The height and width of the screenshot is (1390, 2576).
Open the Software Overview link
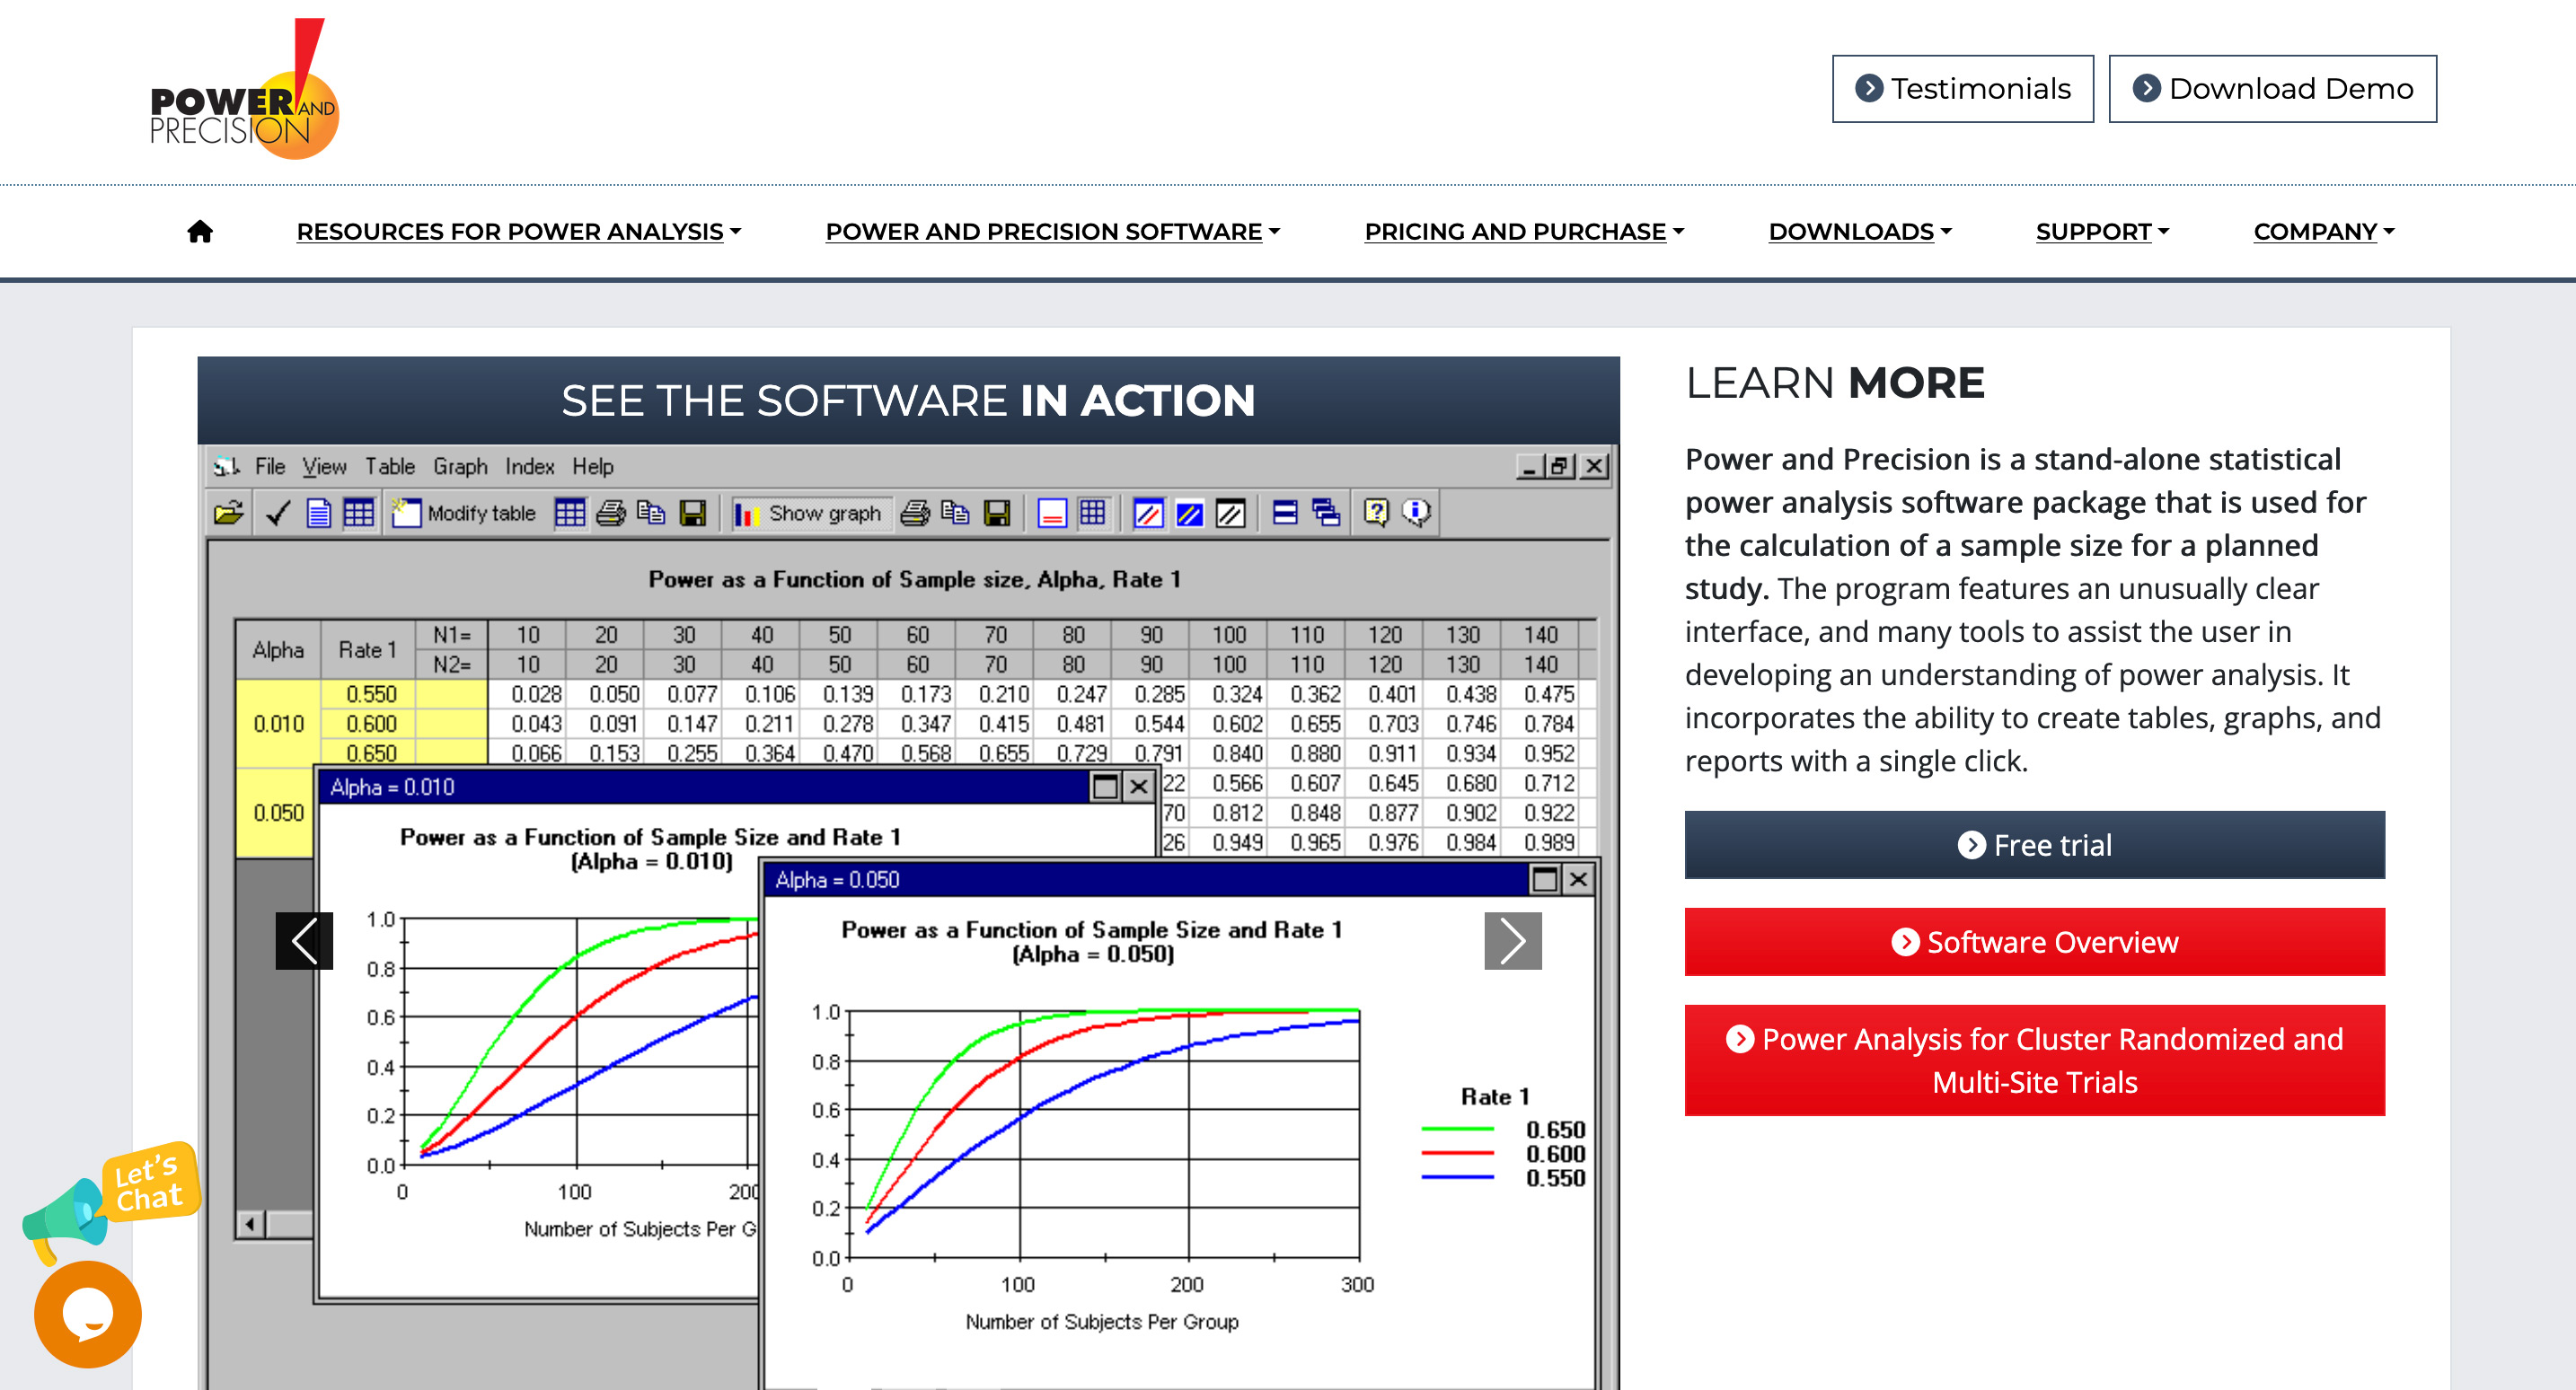point(2034,942)
